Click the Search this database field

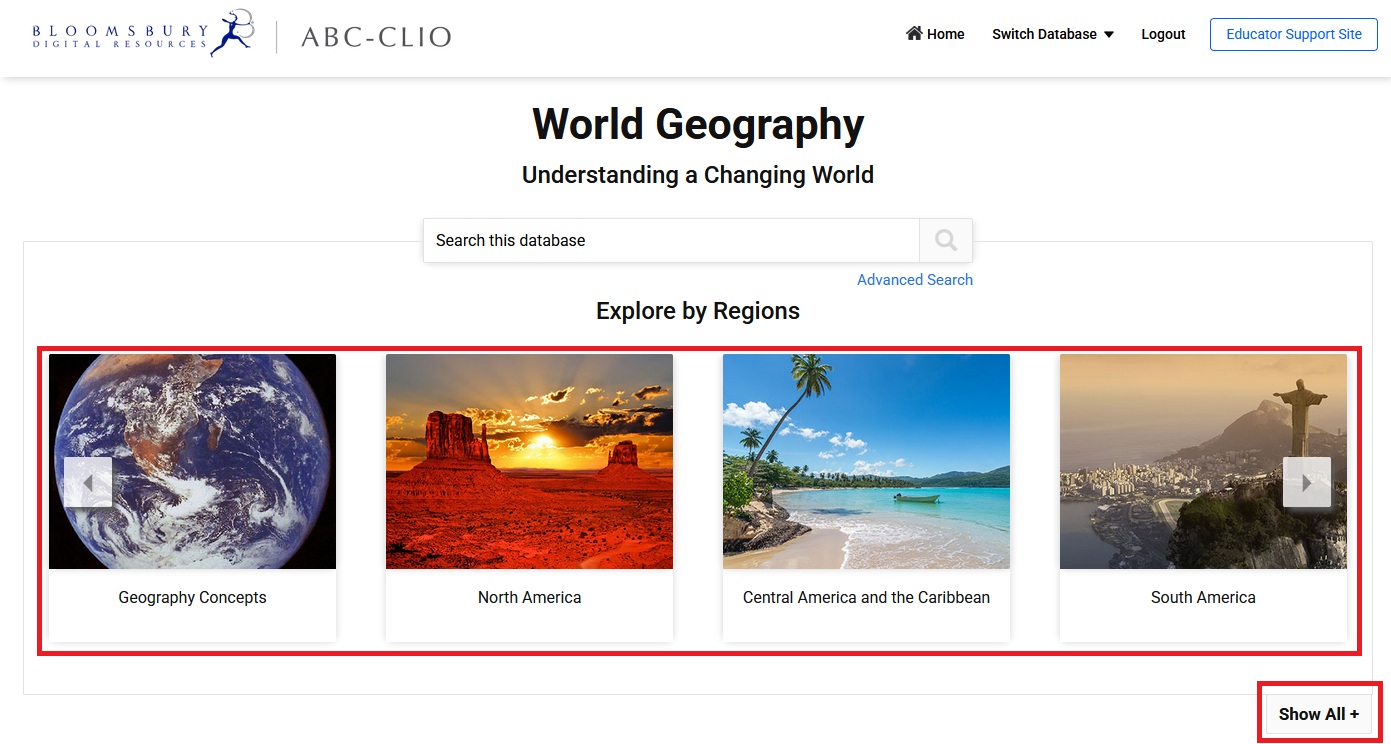[671, 240]
